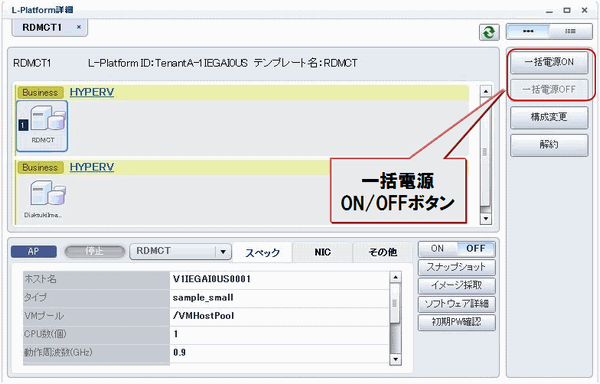The image size is (600, 384).
Task: Turn the server power OFF
Action: click(476, 249)
